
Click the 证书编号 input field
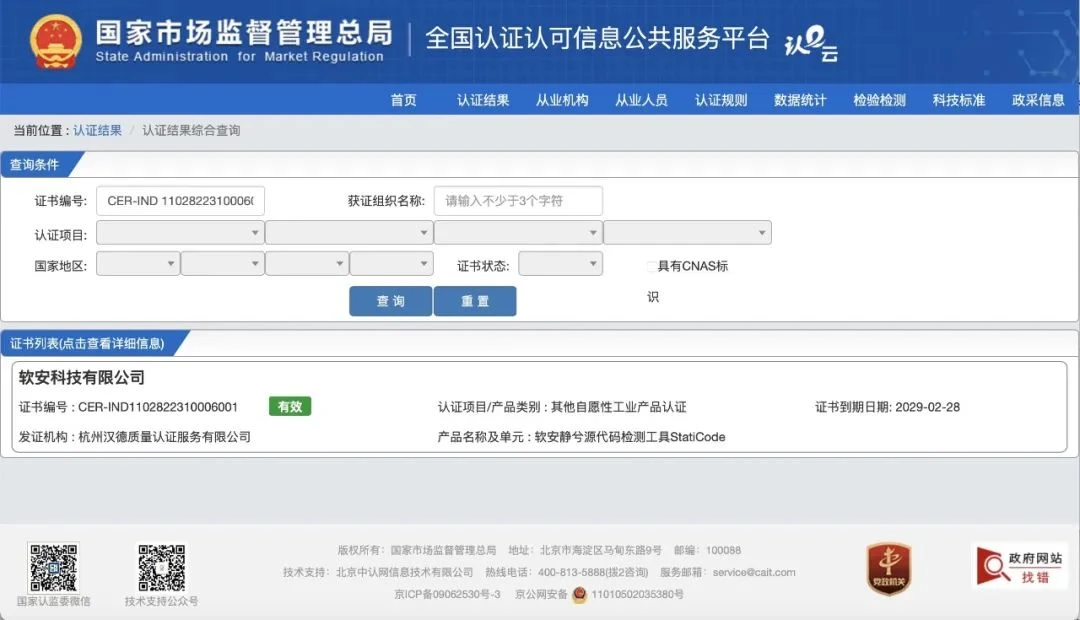pyautogui.click(x=180, y=200)
